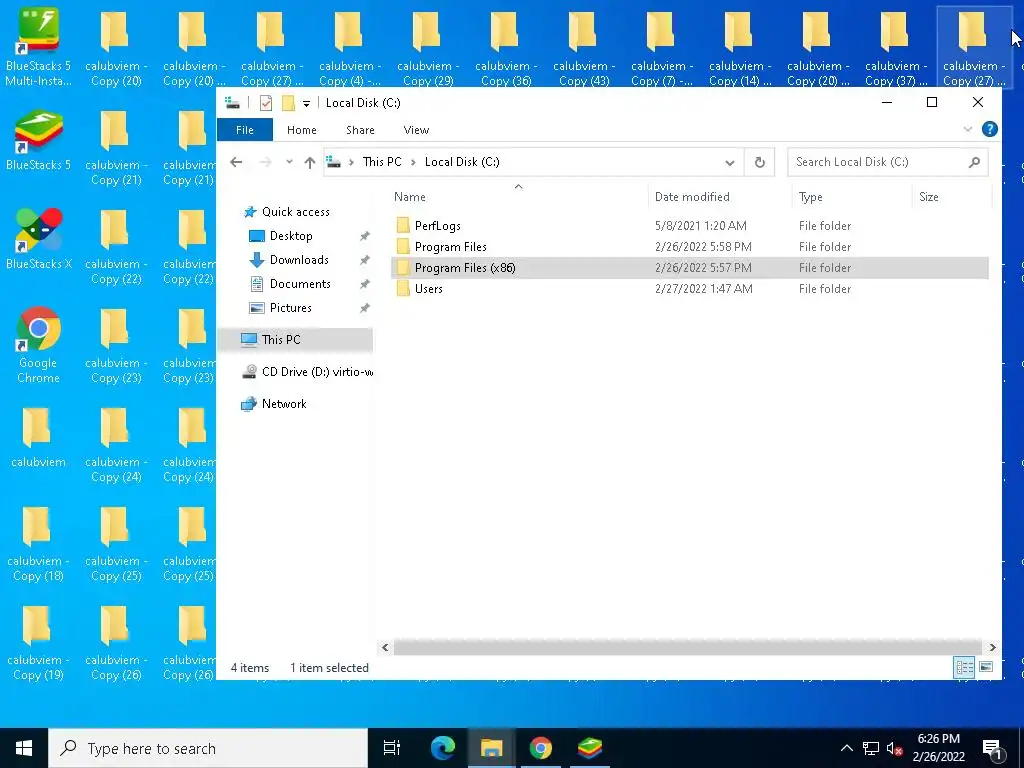Select CD Drive (D:) in navigation pane
The height and width of the screenshot is (768, 1024).
pyautogui.click(x=307, y=372)
